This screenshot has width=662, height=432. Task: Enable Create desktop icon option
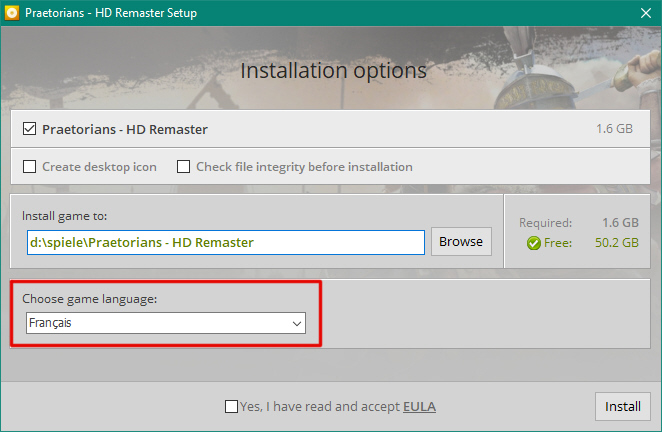point(29,166)
